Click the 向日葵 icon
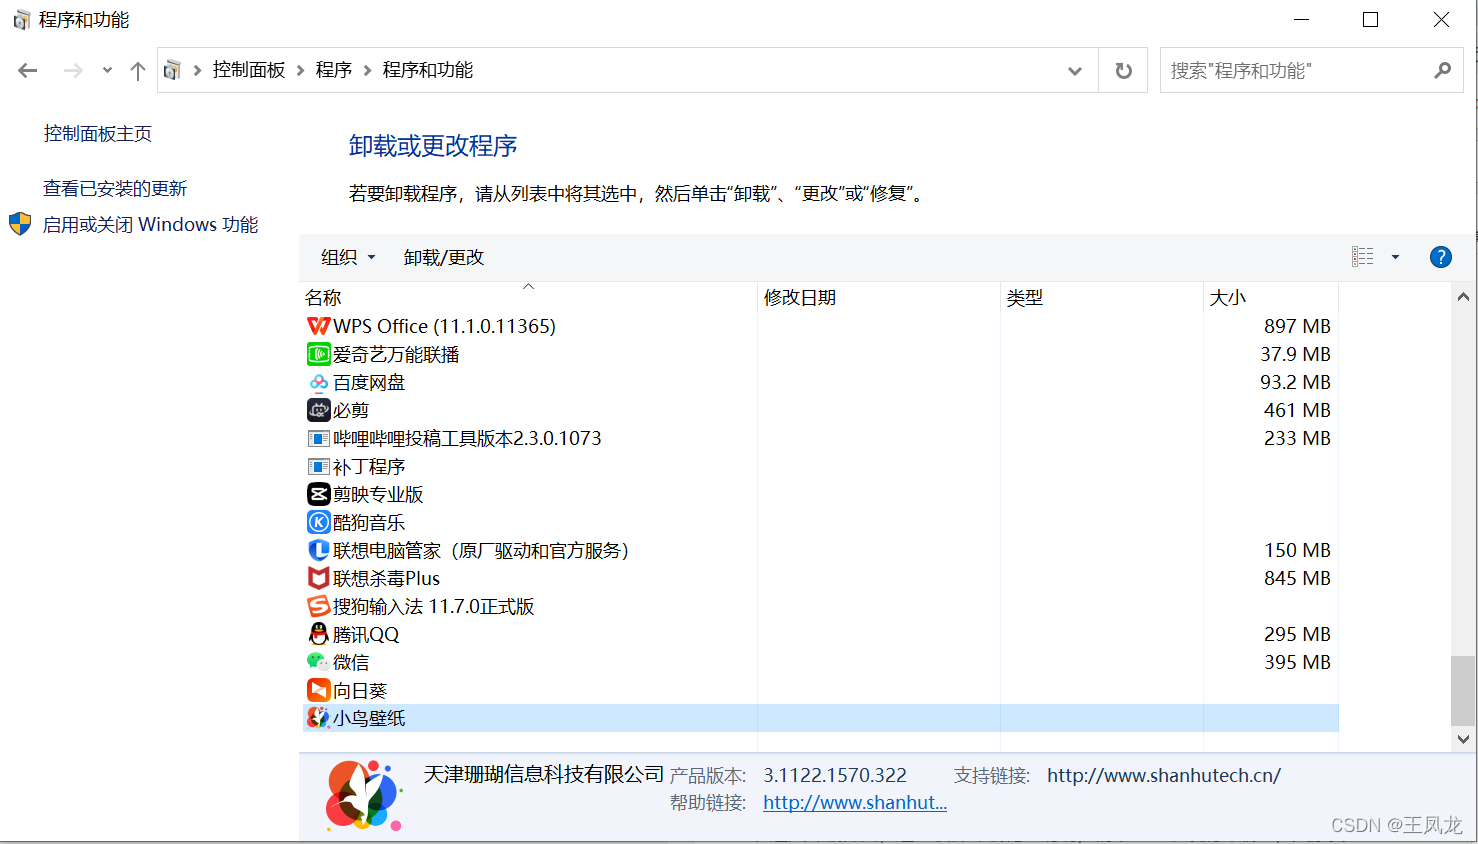Viewport: 1478px width, 844px height. [x=318, y=690]
